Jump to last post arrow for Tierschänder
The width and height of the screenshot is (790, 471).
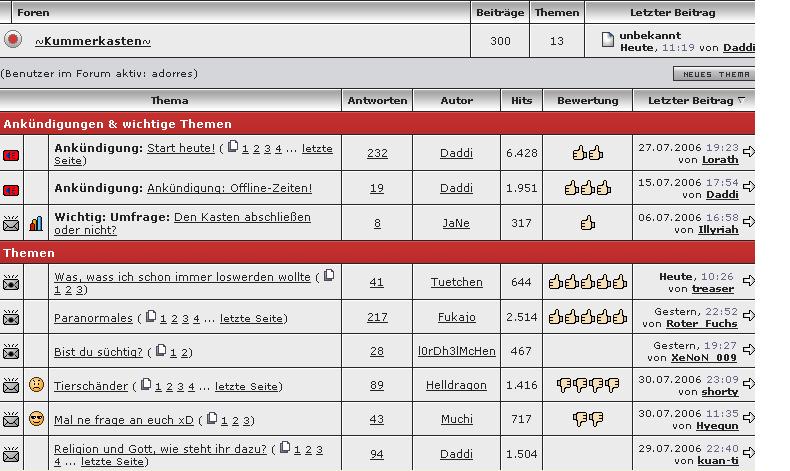click(x=748, y=386)
